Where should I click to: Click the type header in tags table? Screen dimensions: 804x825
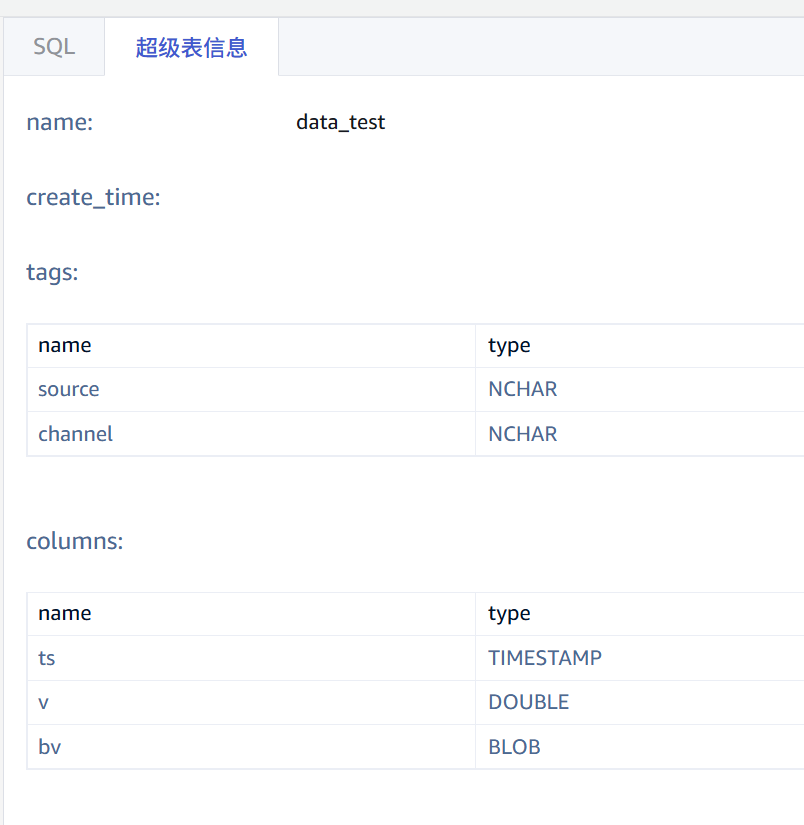(509, 345)
